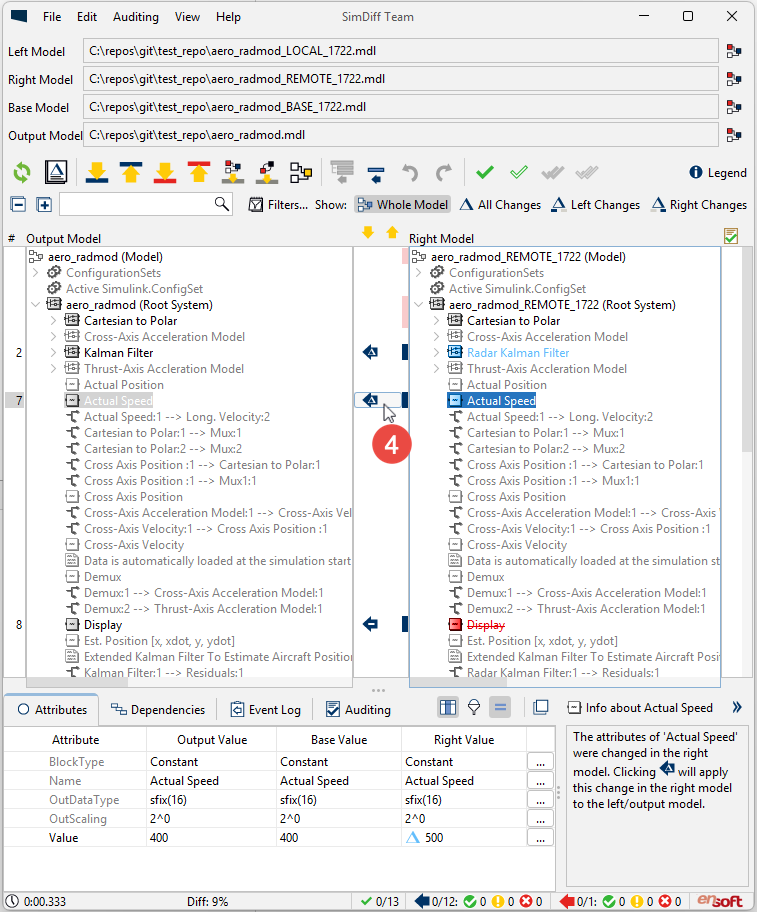Show Right Changes only
Image resolution: width=757 pixels, height=912 pixels.
pos(699,205)
